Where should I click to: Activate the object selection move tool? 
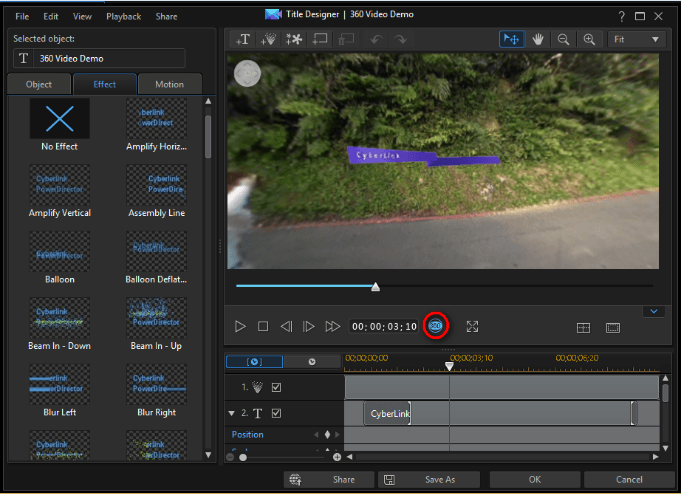coord(512,40)
